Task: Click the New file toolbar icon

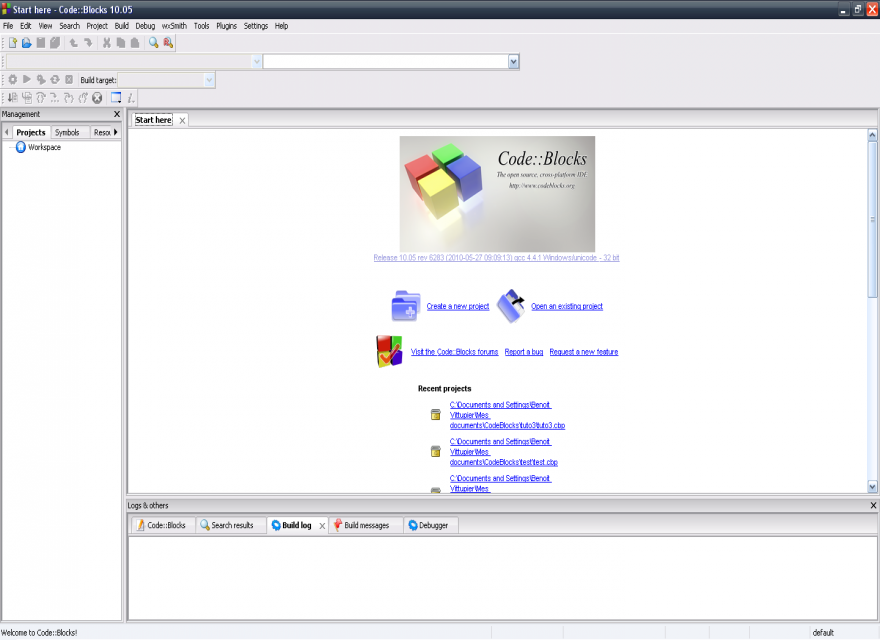Action: point(13,43)
